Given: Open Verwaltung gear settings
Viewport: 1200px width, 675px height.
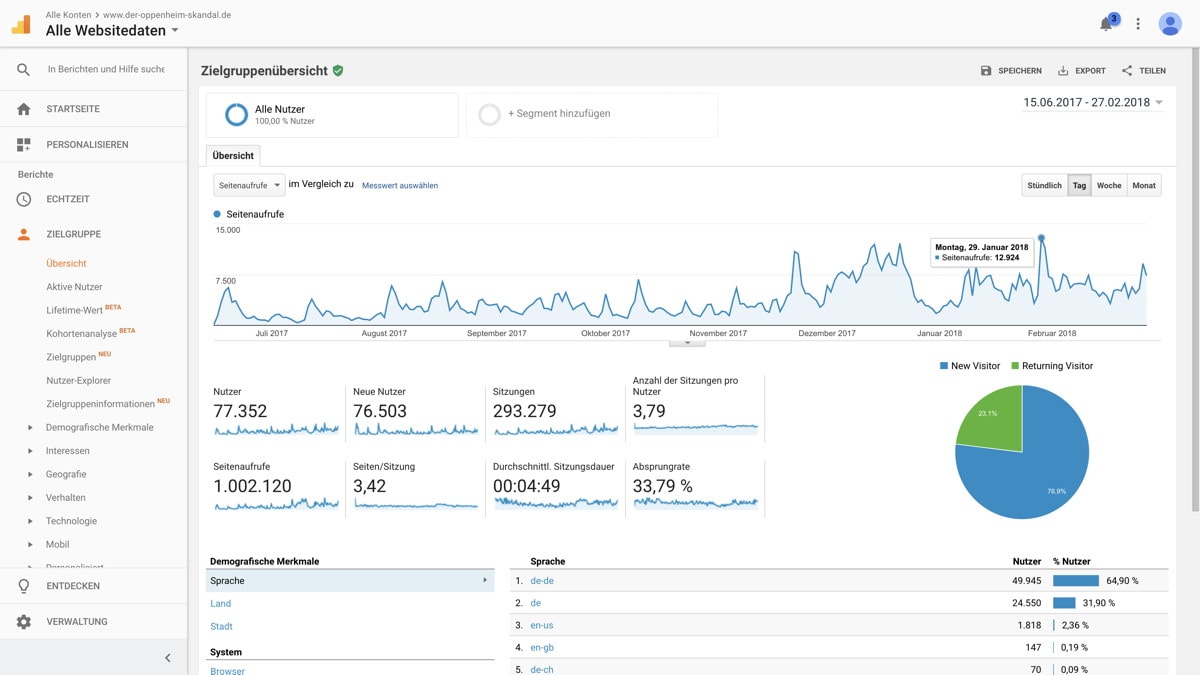Looking at the screenshot, I should [x=24, y=622].
